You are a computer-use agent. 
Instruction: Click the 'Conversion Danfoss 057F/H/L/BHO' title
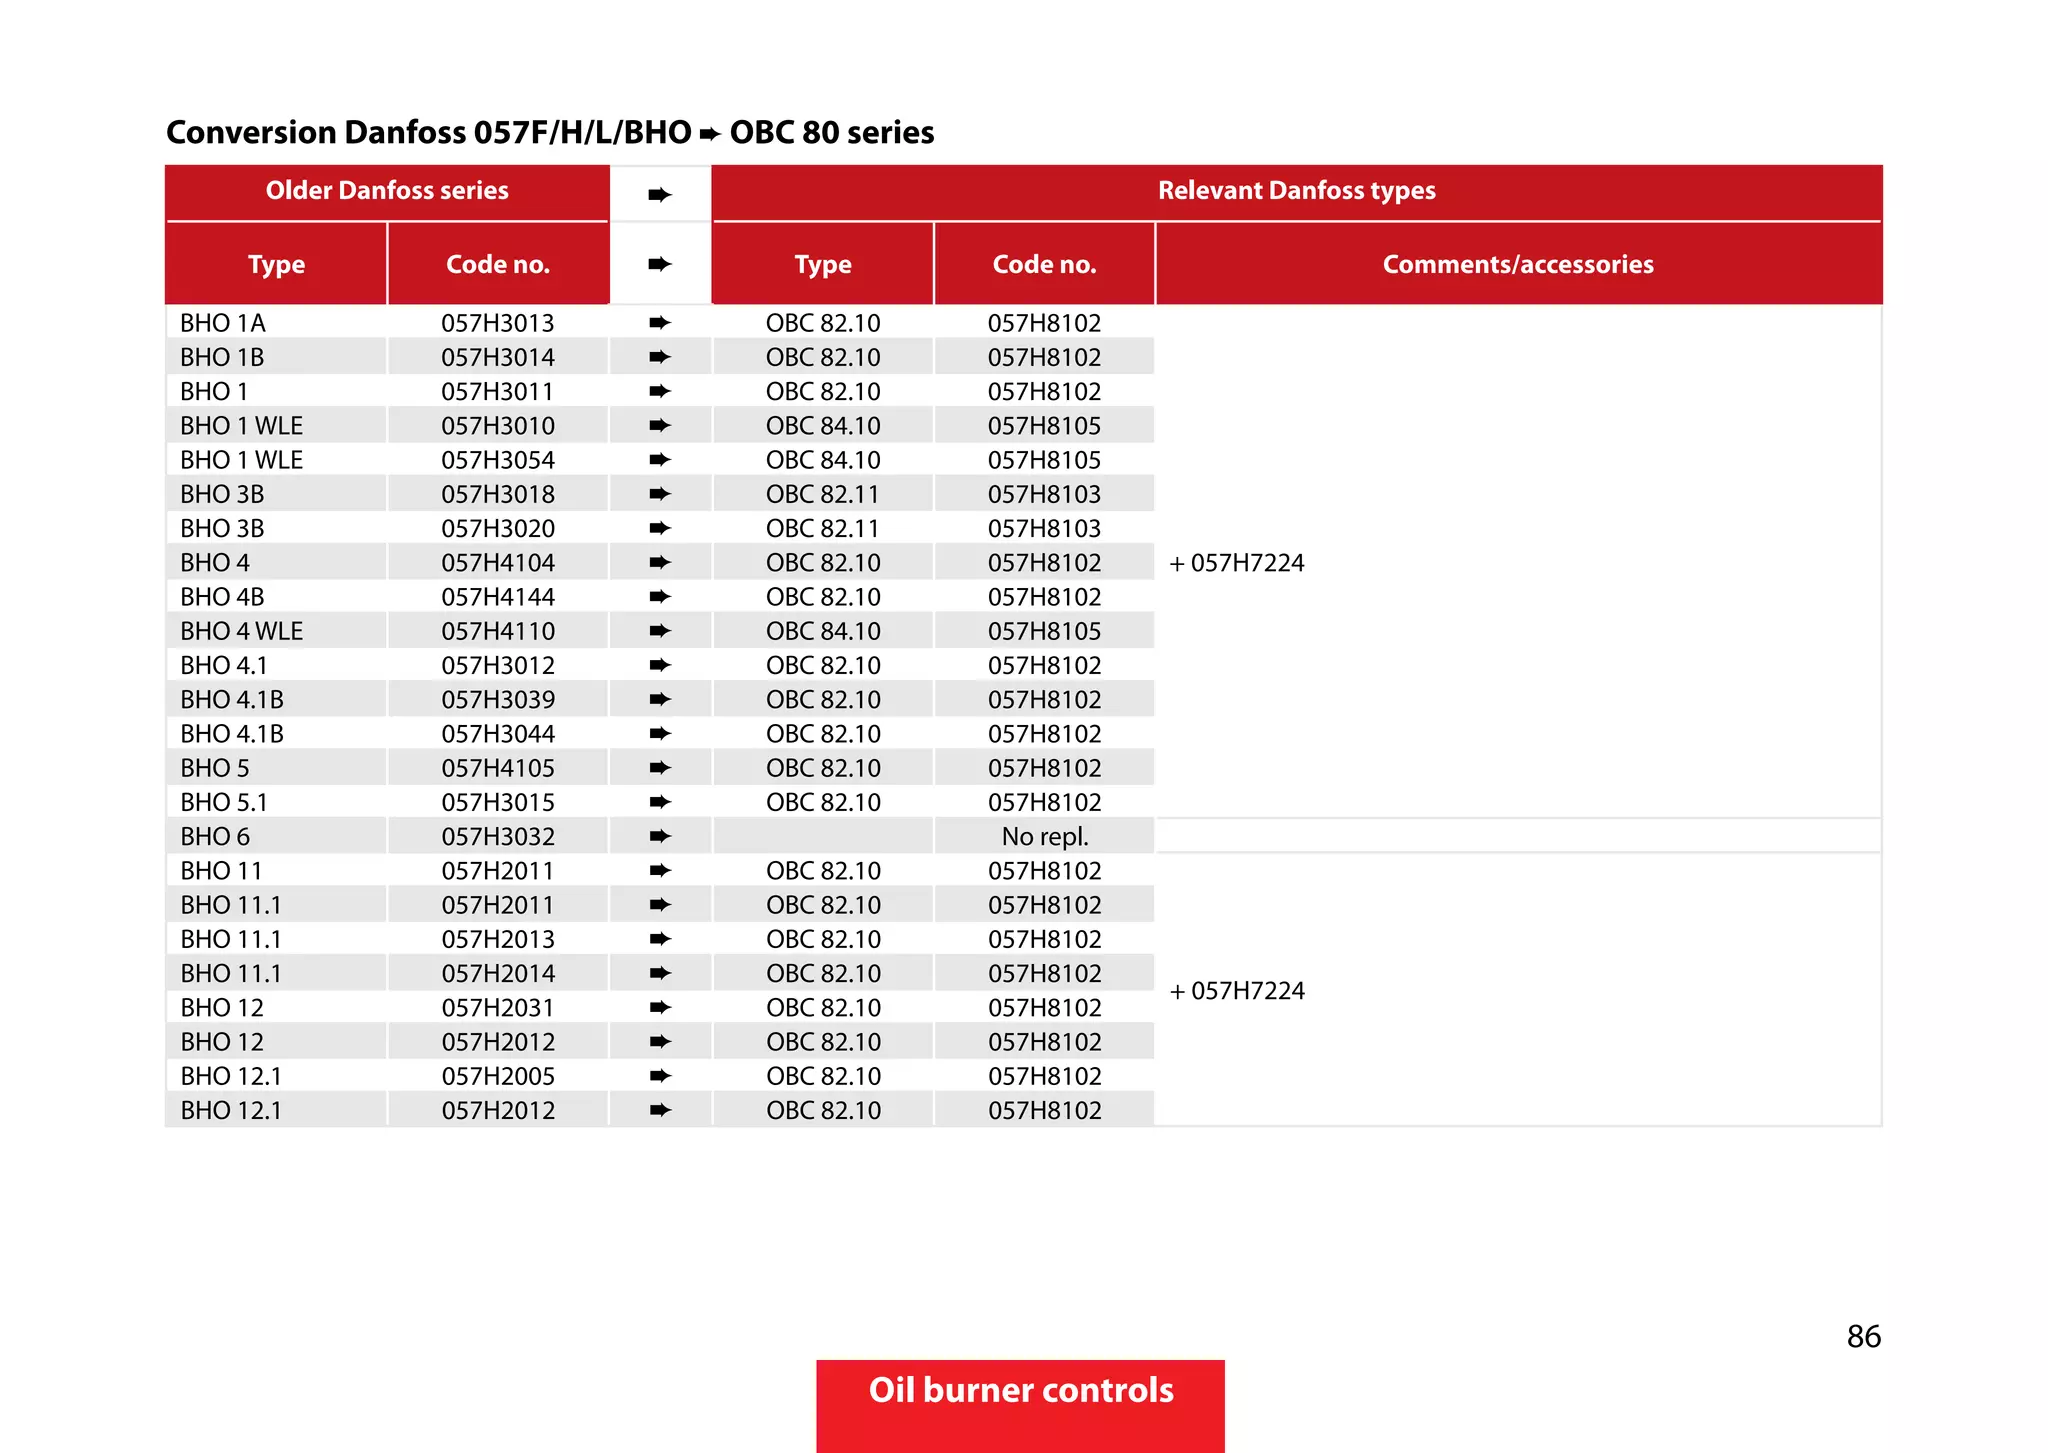[429, 133]
